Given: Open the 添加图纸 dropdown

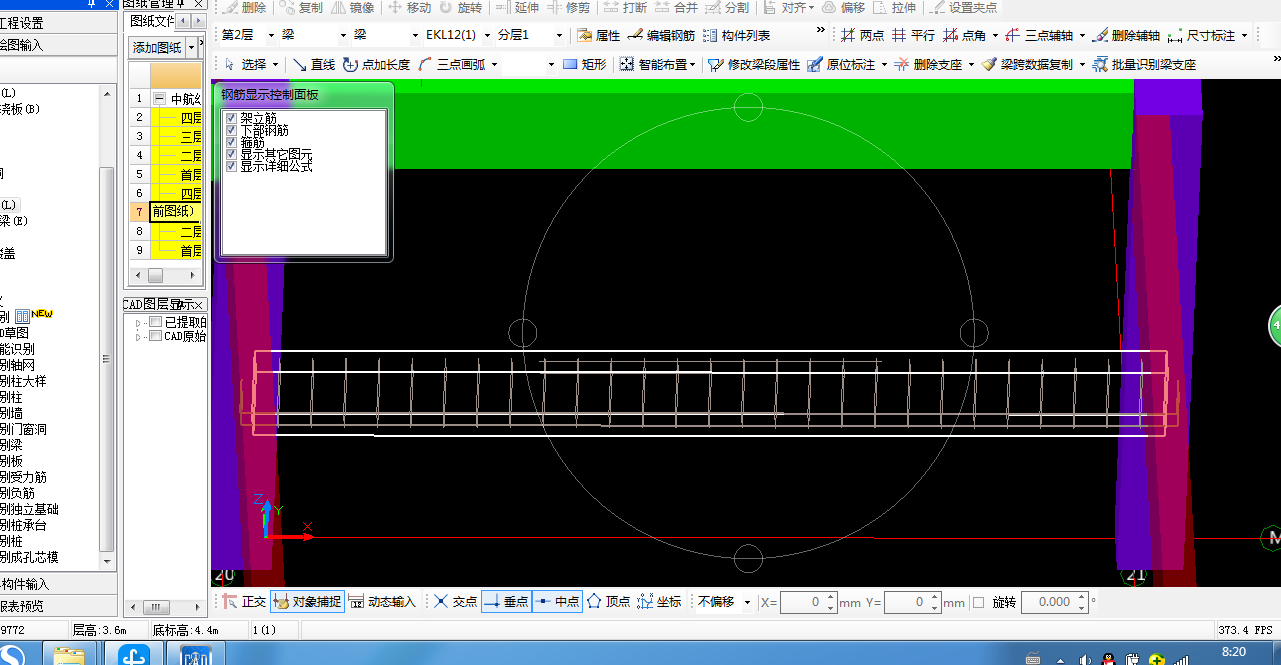Looking at the screenshot, I should (191, 47).
